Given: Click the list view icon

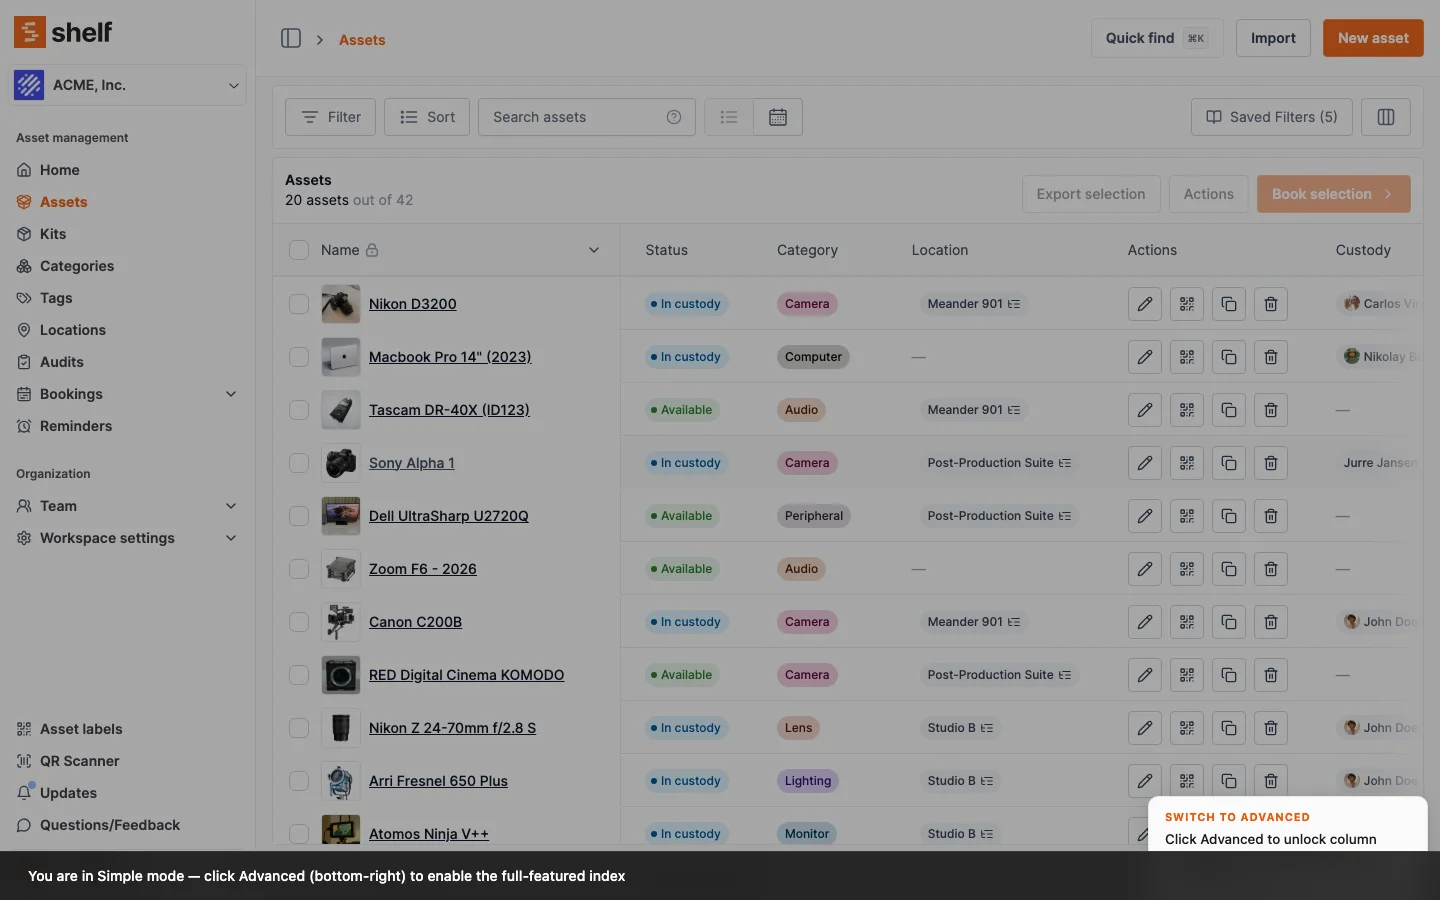Looking at the screenshot, I should click(x=729, y=117).
